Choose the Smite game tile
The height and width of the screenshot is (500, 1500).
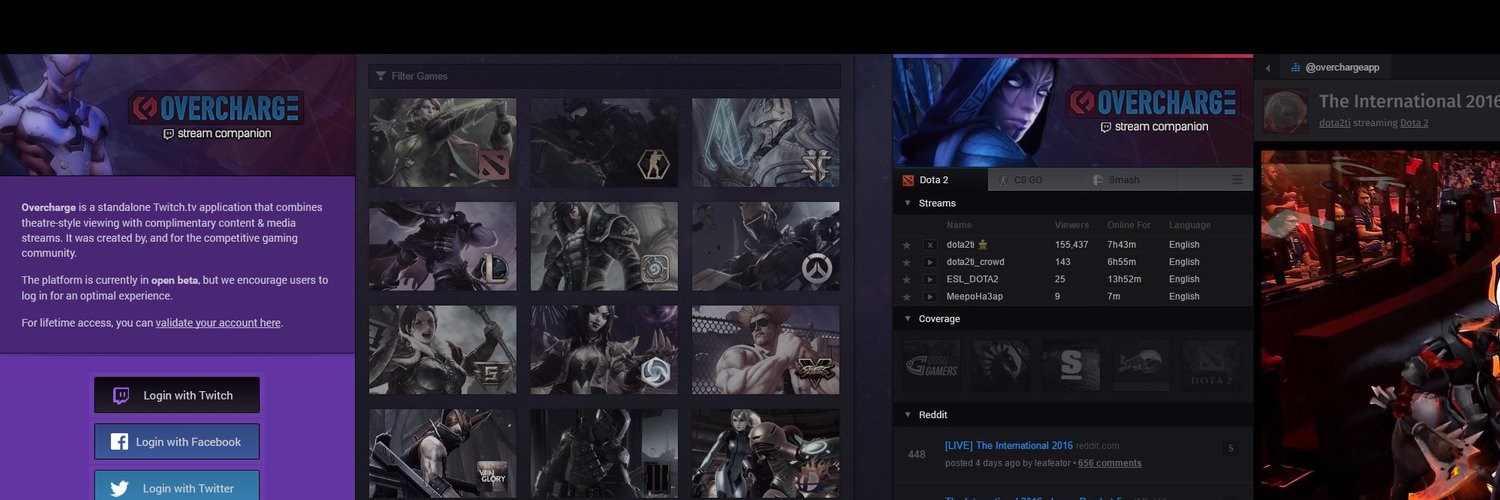[443, 350]
